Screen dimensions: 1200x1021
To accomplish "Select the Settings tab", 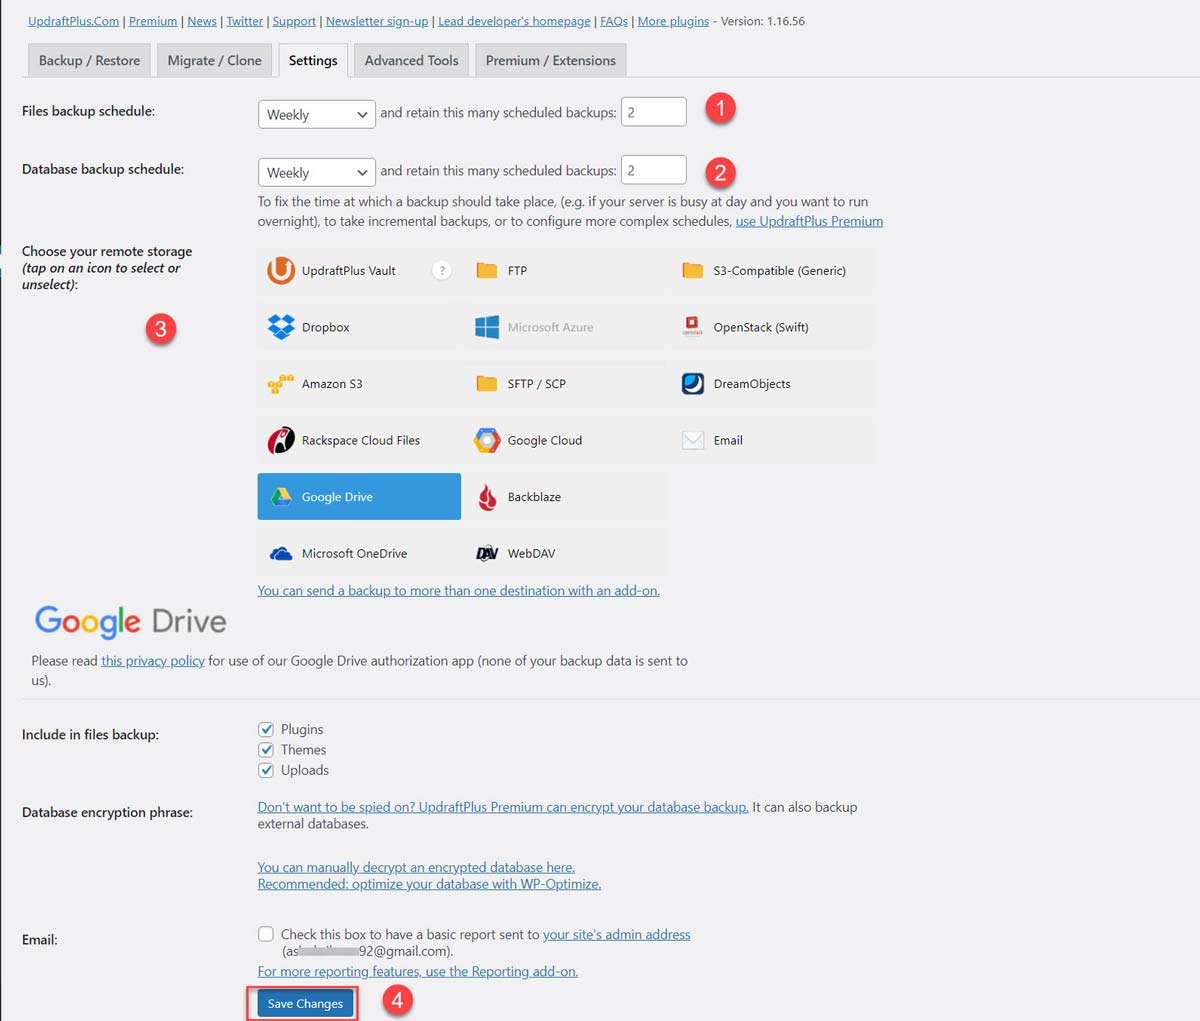I will click(x=313, y=60).
